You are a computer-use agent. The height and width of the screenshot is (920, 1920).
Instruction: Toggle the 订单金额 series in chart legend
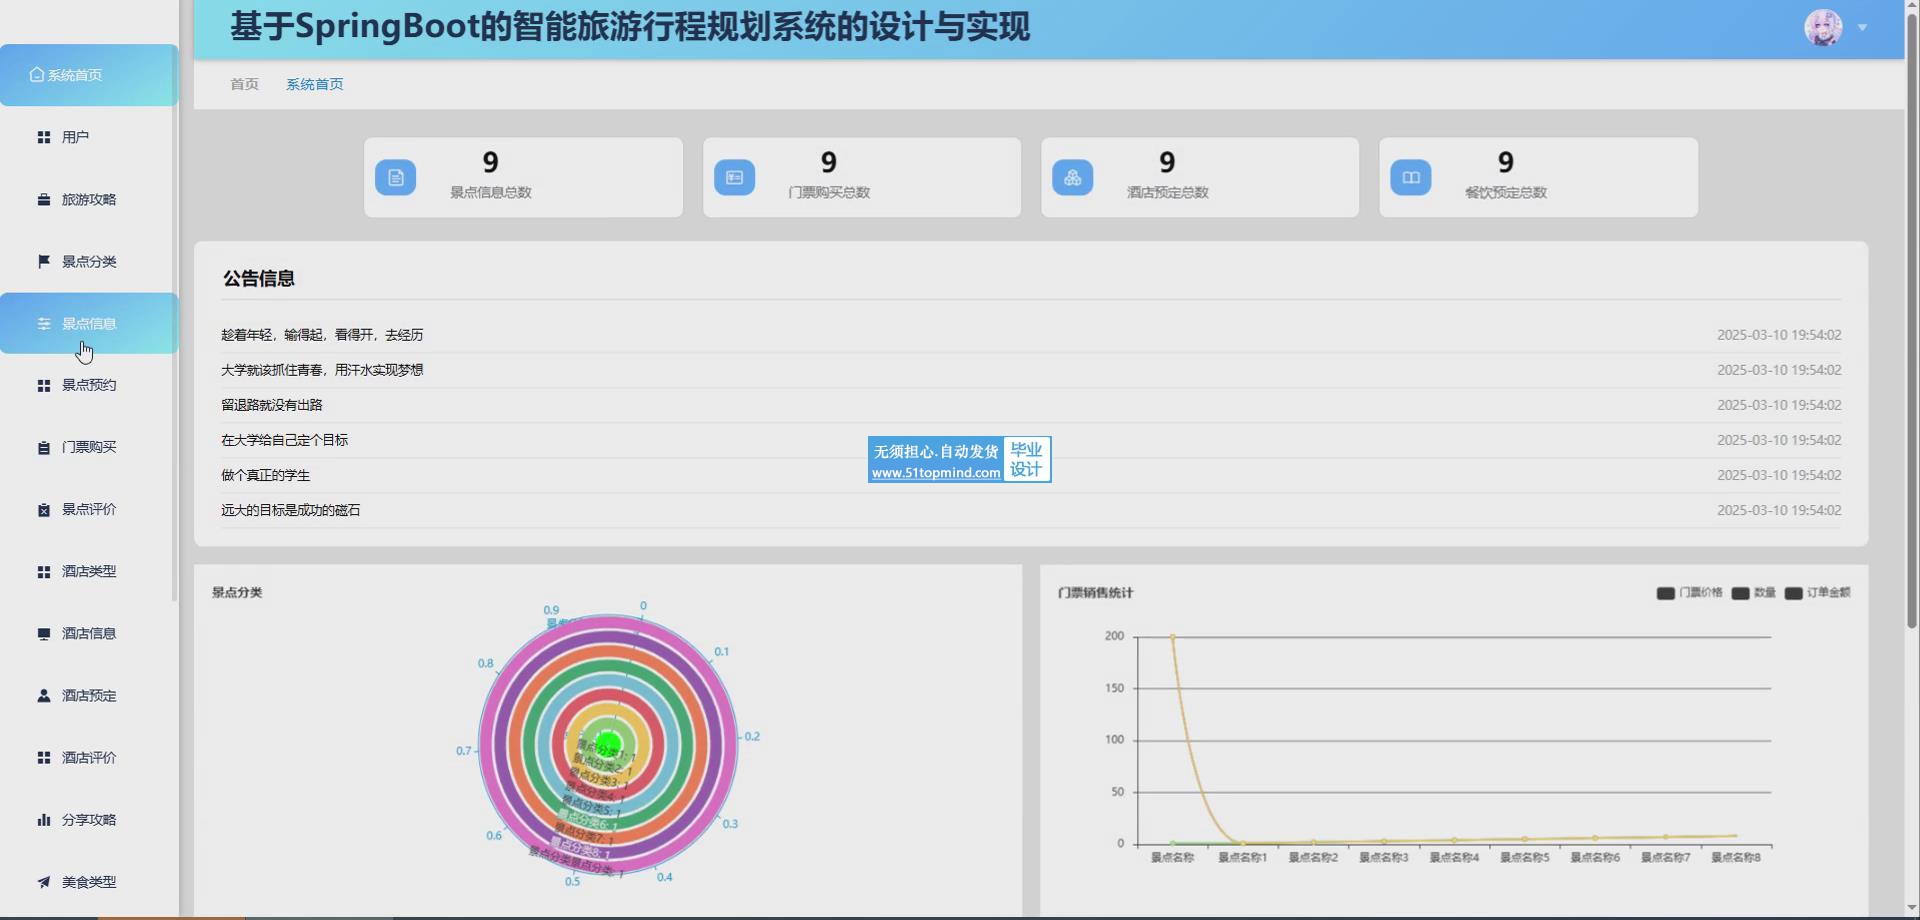[x=1818, y=593]
